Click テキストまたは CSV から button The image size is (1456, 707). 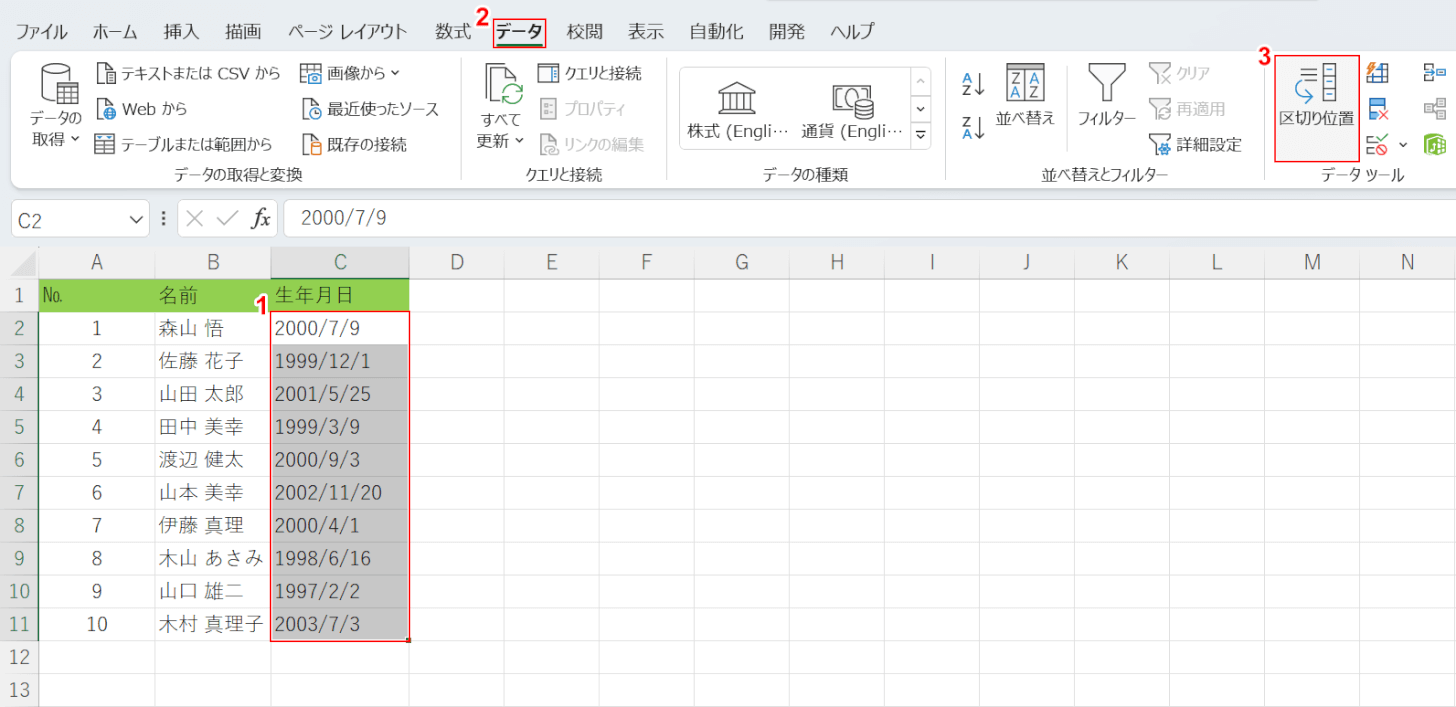(189, 73)
